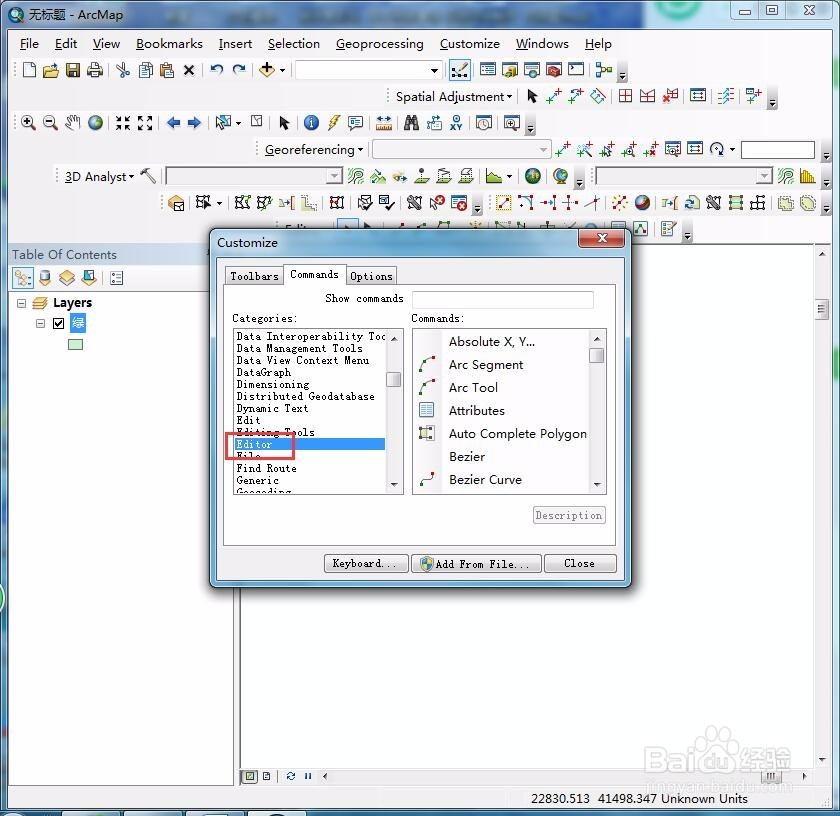Screen dimensions: 840x816
Task: Click the List By Drawing Order icon
Action: (23, 278)
